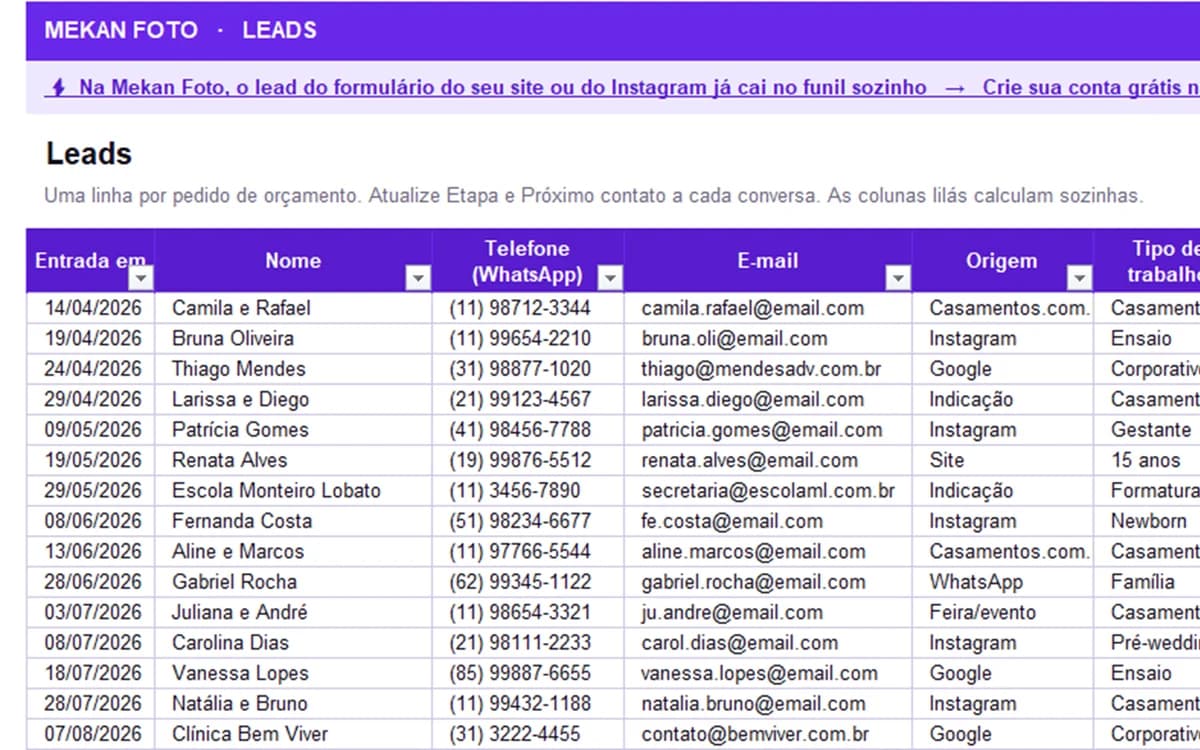Select the phone cell (31) 3222-4455
This screenshot has height=750, width=1200.
click(528, 734)
